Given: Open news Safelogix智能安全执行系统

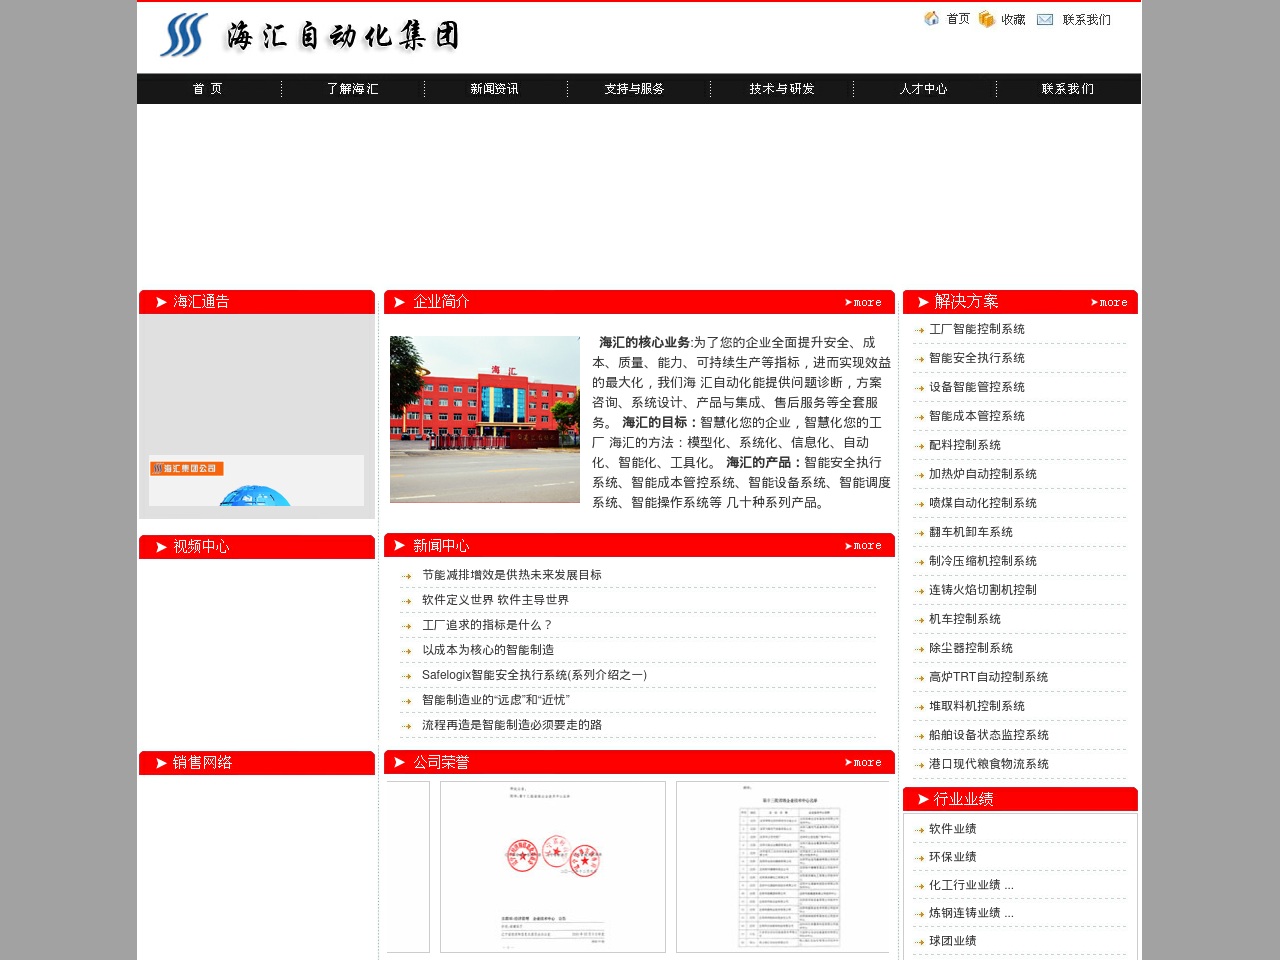Looking at the screenshot, I should pyautogui.click(x=535, y=675).
